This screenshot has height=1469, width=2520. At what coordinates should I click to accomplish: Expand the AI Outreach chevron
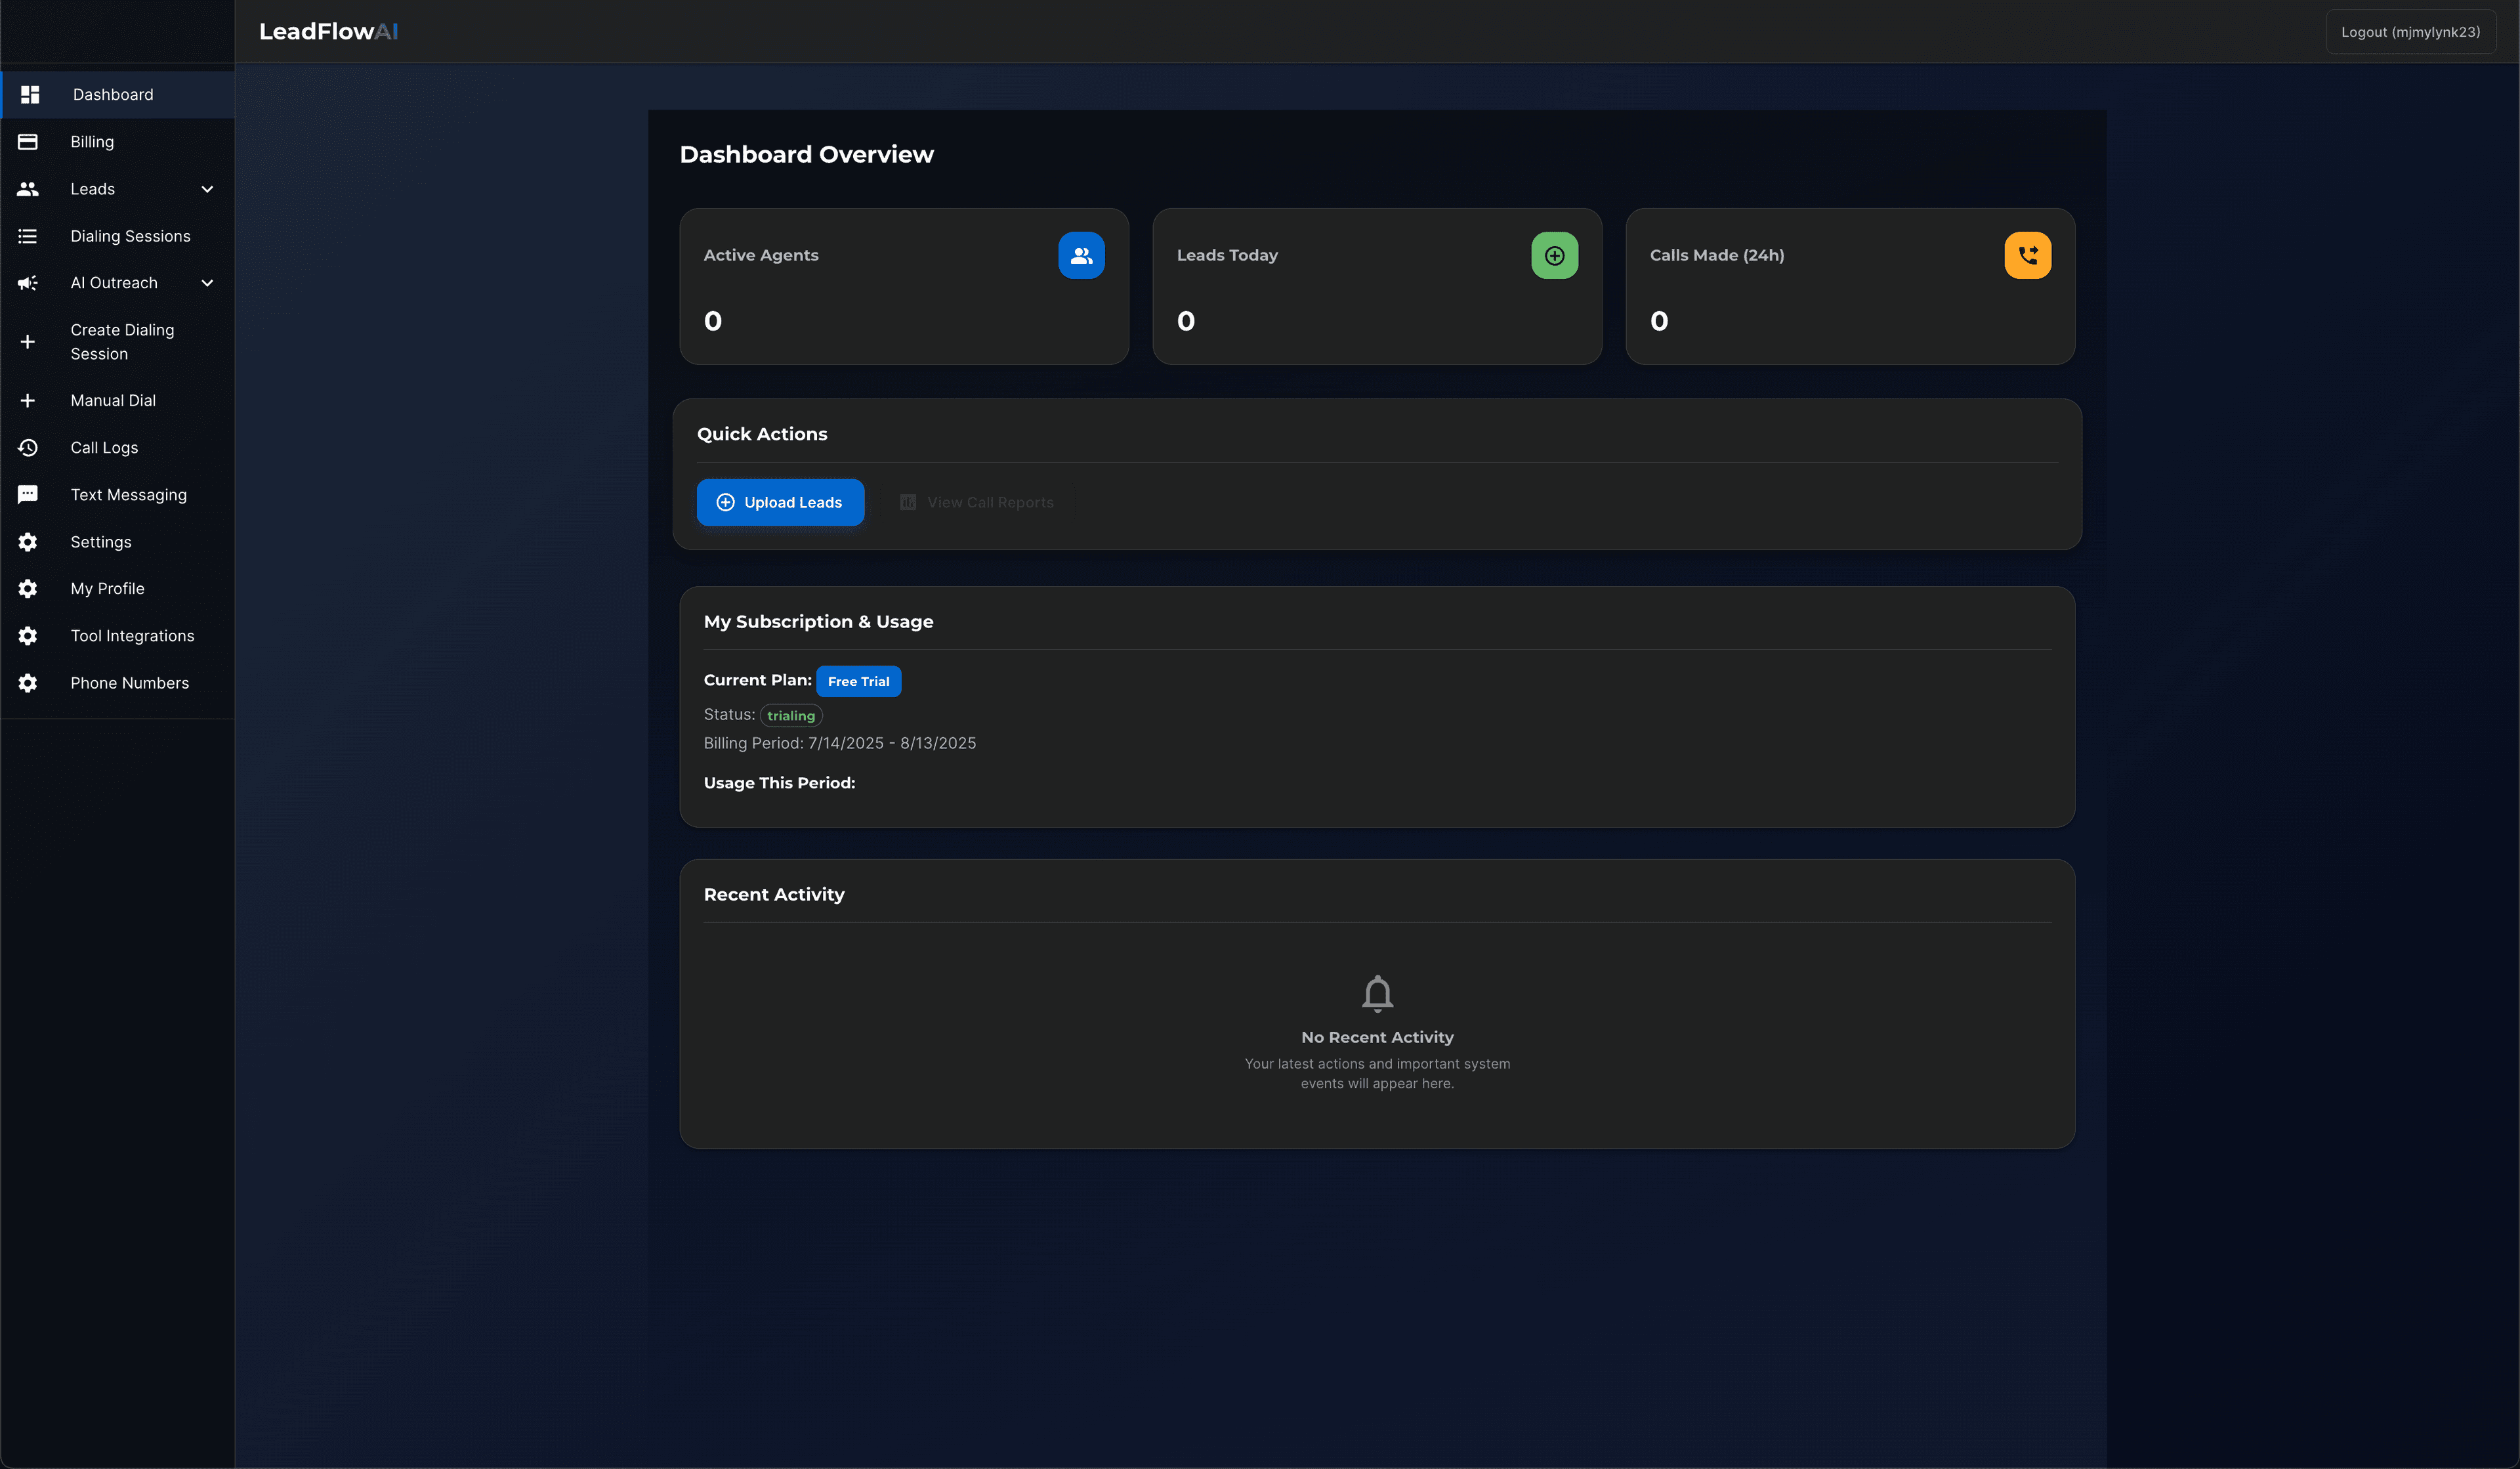click(x=207, y=283)
